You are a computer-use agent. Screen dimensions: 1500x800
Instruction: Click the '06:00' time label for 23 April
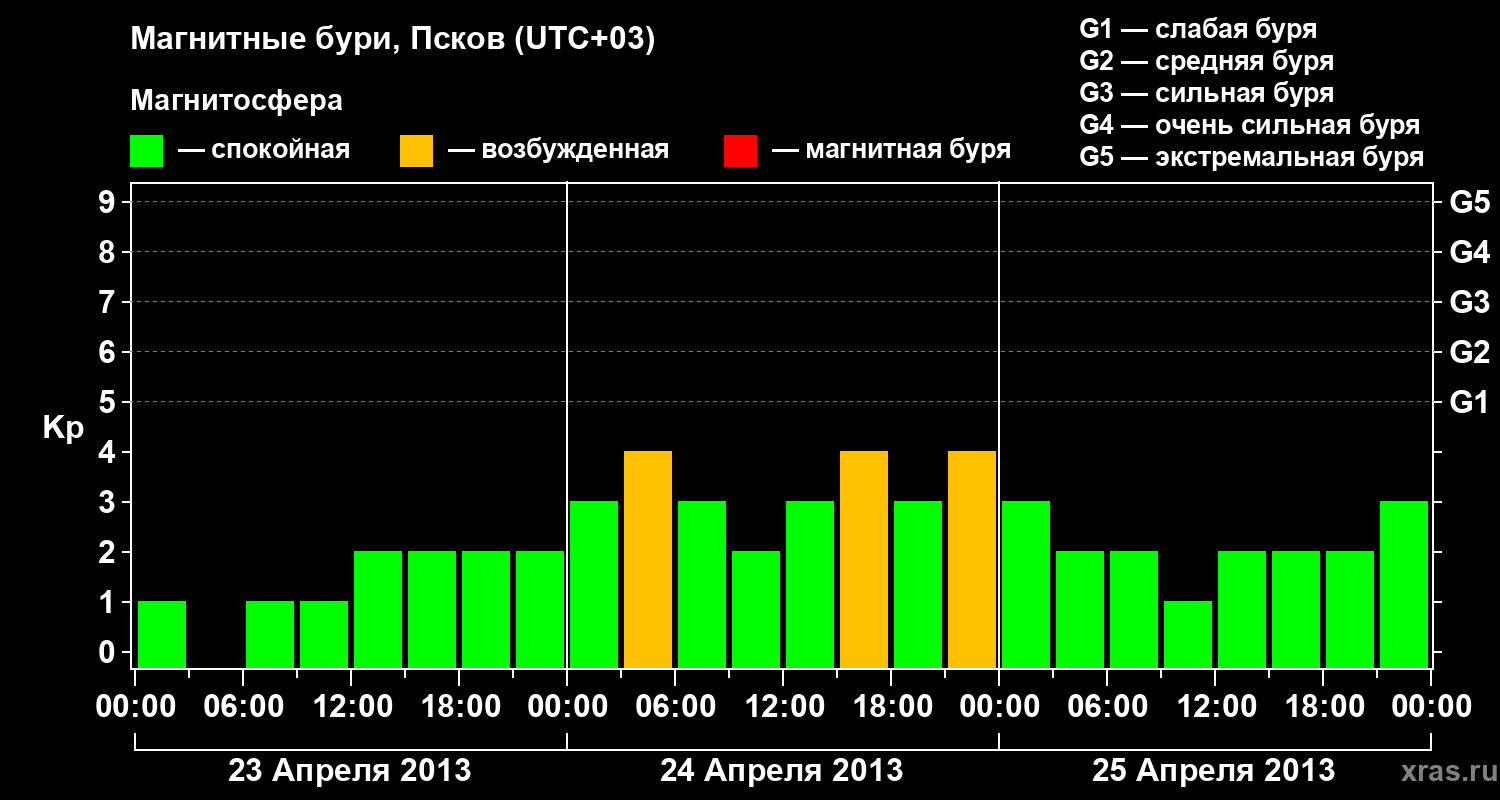tap(243, 707)
